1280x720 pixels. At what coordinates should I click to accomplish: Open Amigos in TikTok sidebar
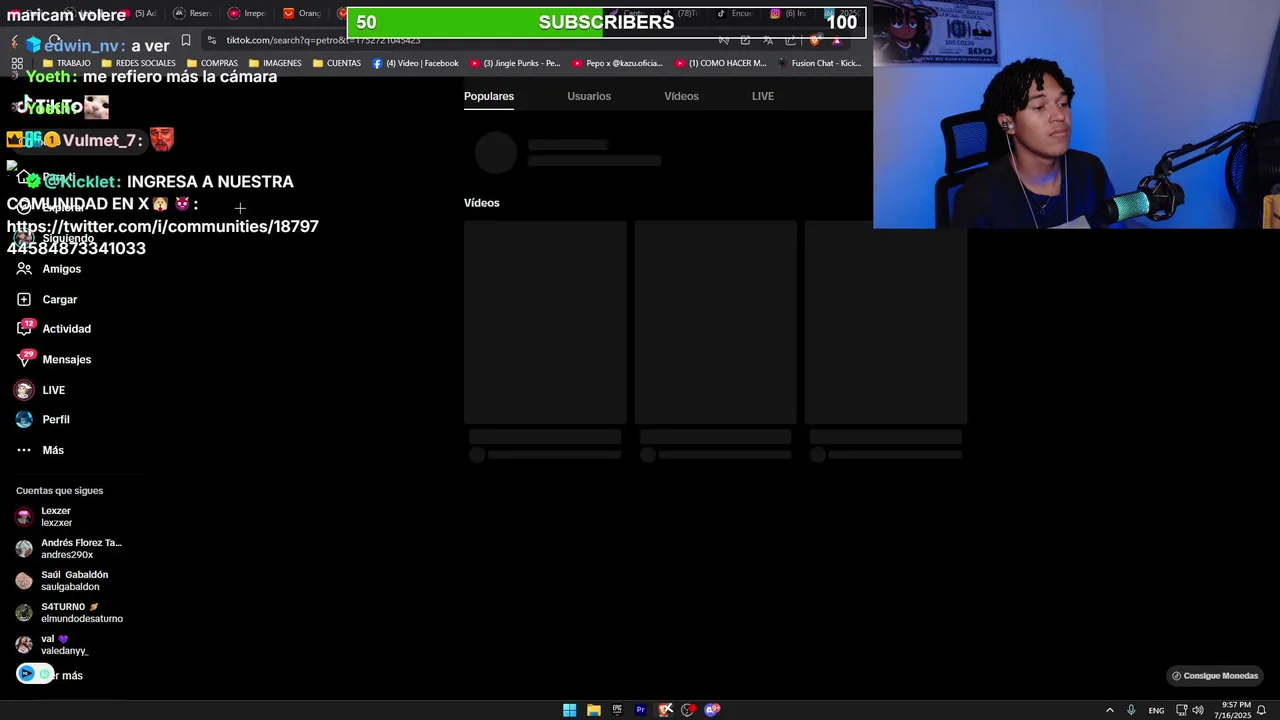pyautogui.click(x=49, y=269)
